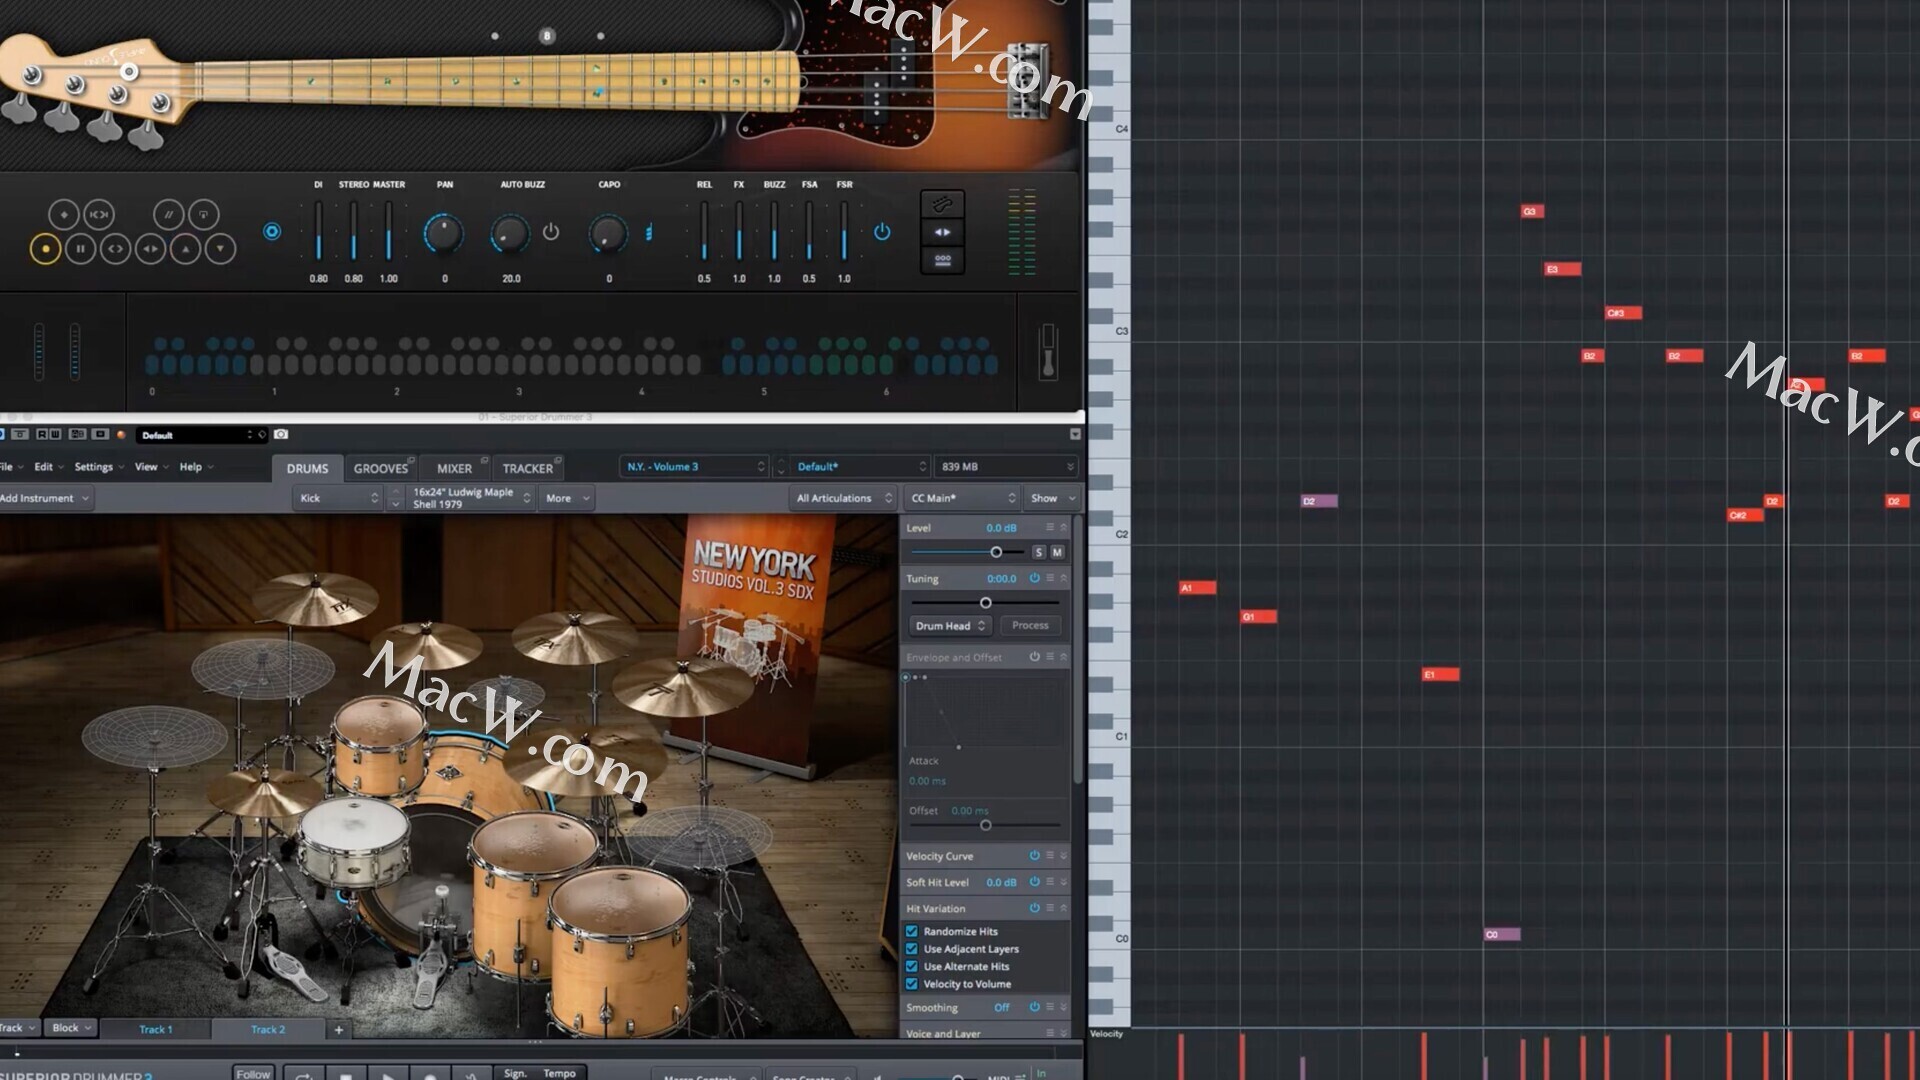The height and width of the screenshot is (1080, 1920).
Task: Adjust the CAPO knob
Action: (607, 234)
